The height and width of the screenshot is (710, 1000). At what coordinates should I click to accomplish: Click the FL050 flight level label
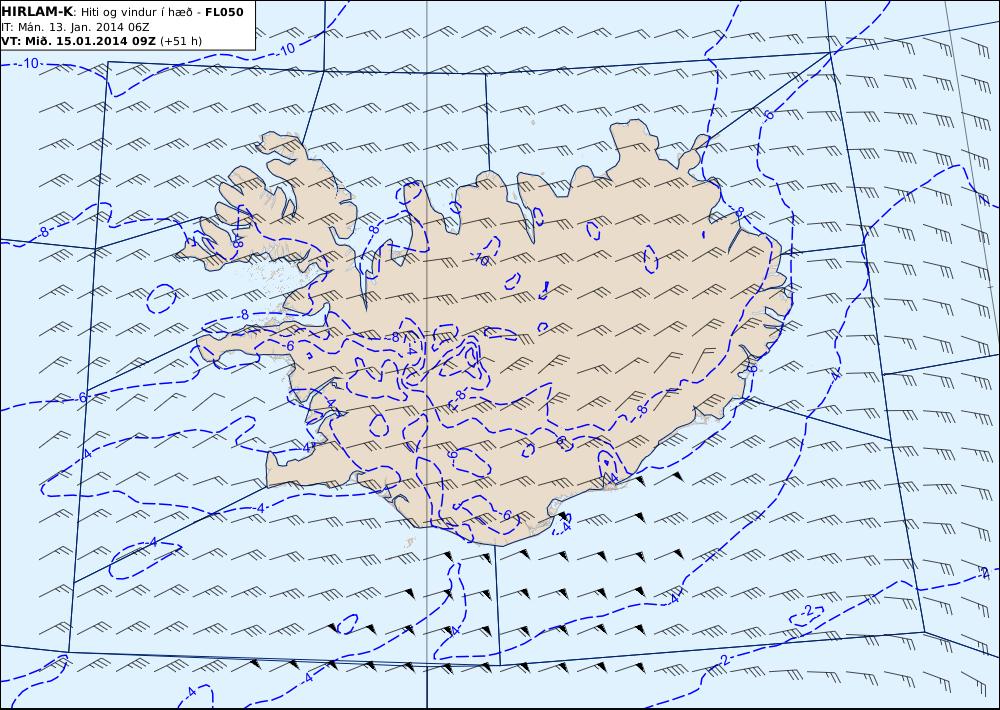point(224,12)
